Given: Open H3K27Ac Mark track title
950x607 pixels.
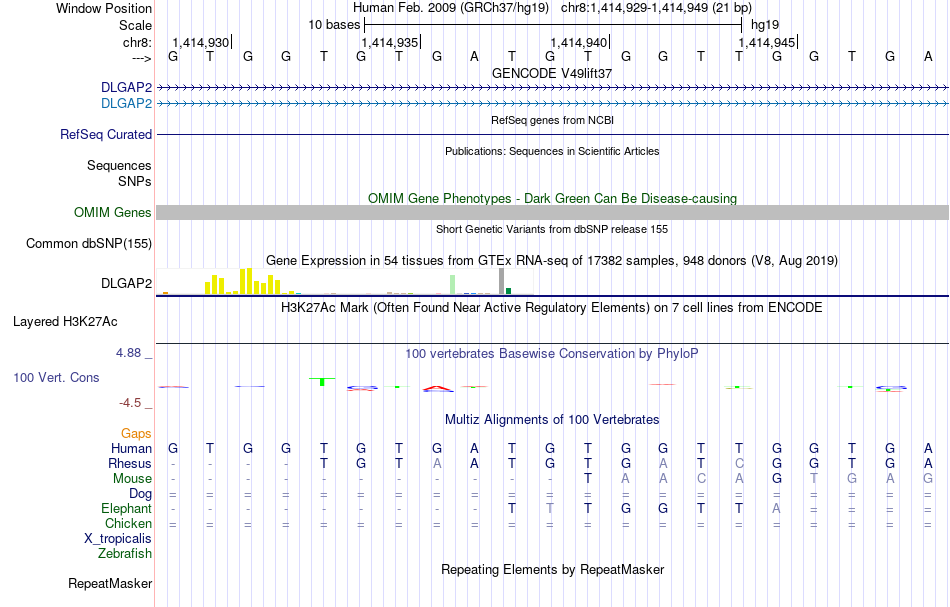Looking at the screenshot, I should click(x=552, y=308).
